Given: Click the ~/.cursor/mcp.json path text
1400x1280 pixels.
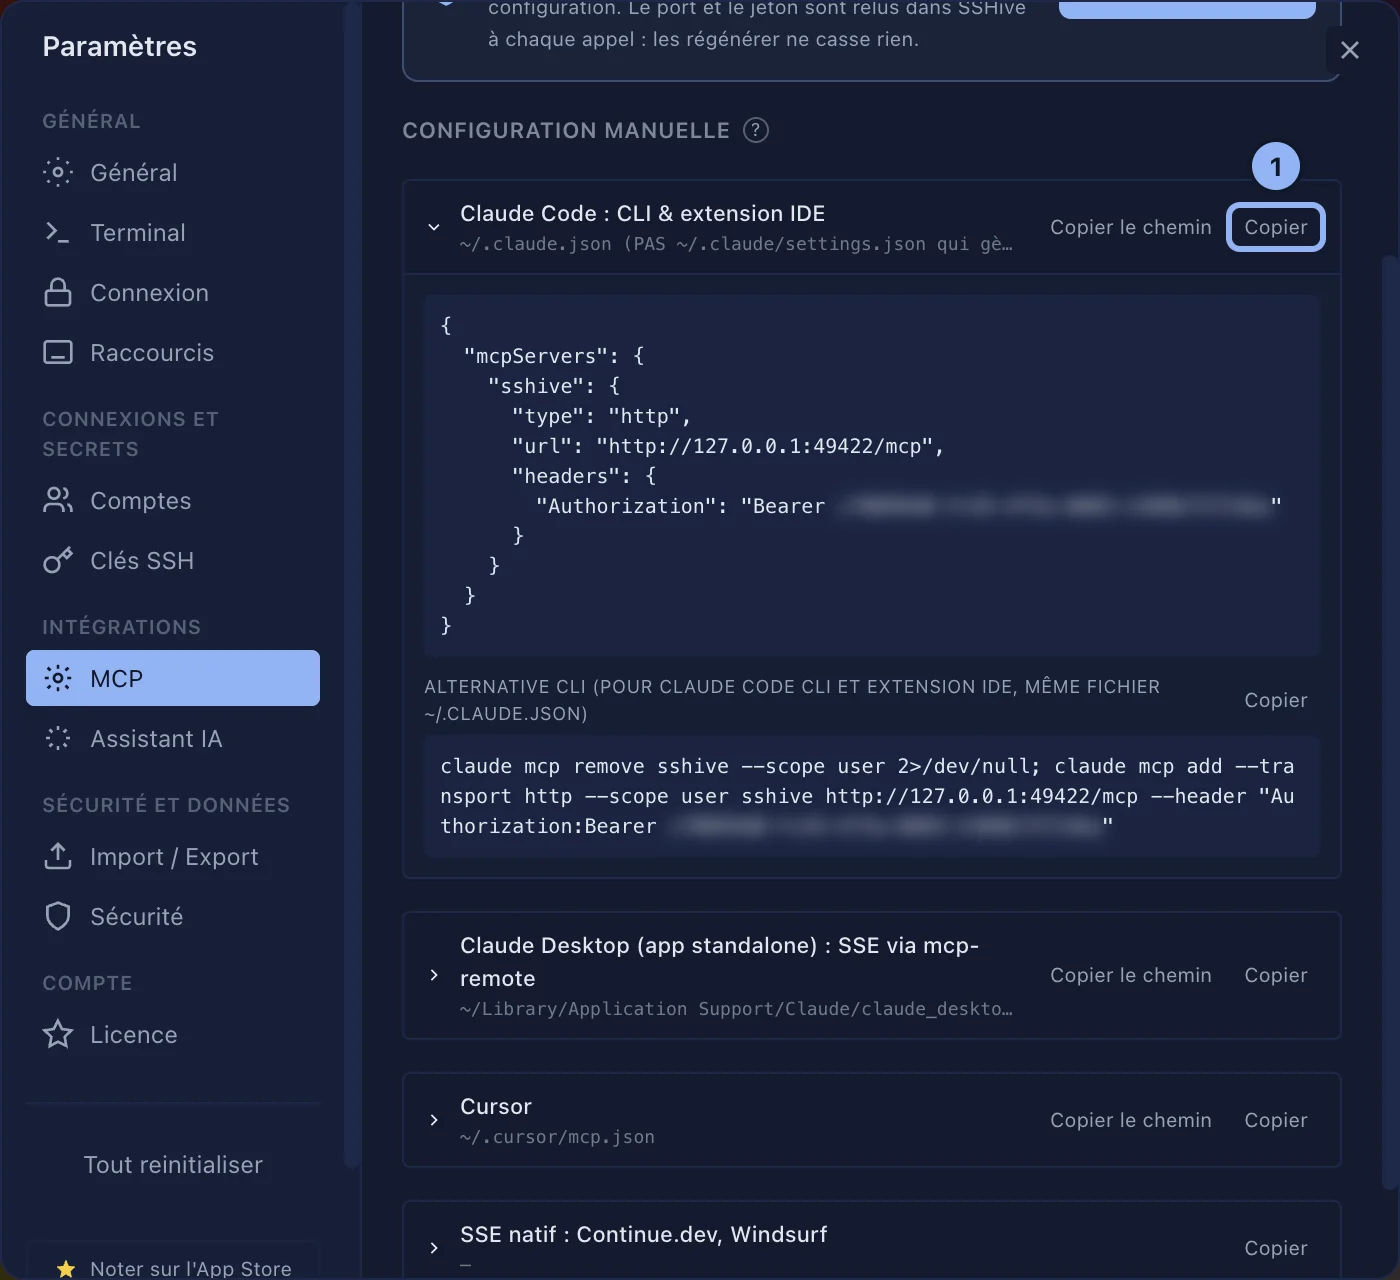Looking at the screenshot, I should pyautogui.click(x=557, y=1137).
